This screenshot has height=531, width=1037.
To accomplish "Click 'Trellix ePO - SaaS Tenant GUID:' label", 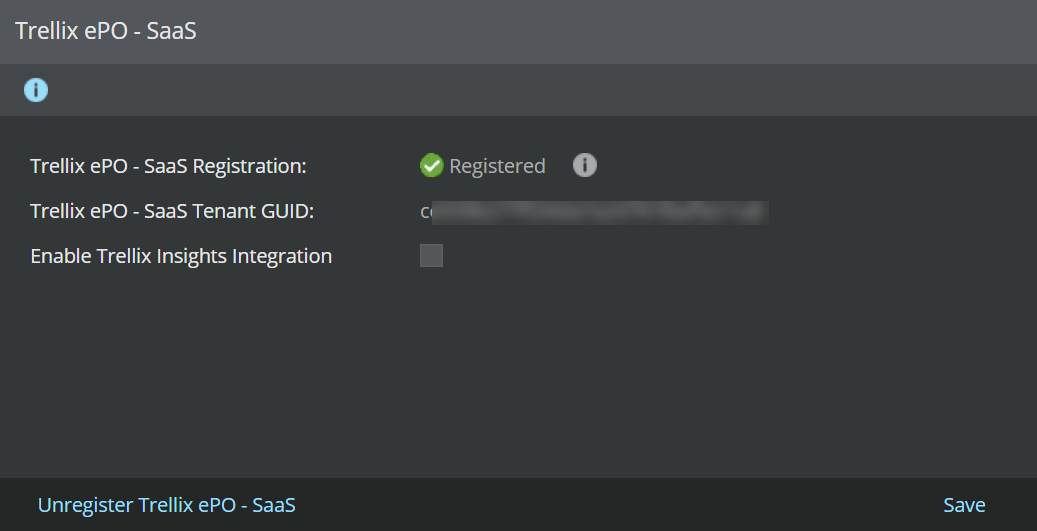I will [172, 211].
